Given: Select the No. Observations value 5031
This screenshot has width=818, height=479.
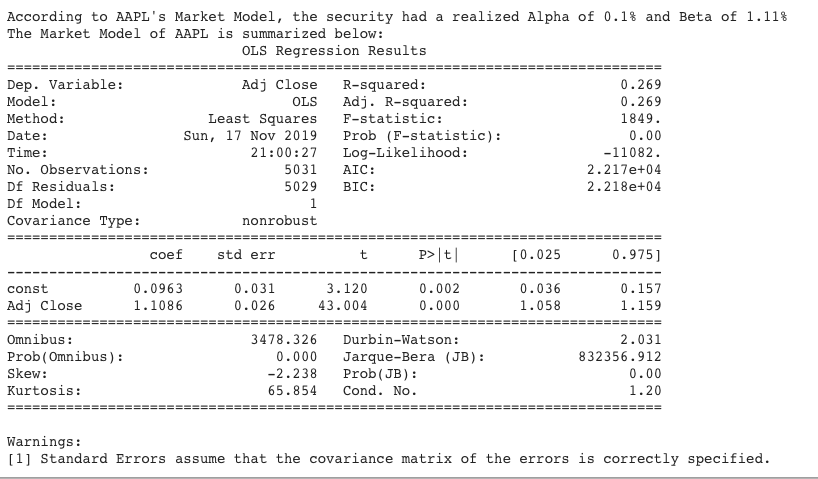Looking at the screenshot, I should pyautogui.click(x=300, y=169).
